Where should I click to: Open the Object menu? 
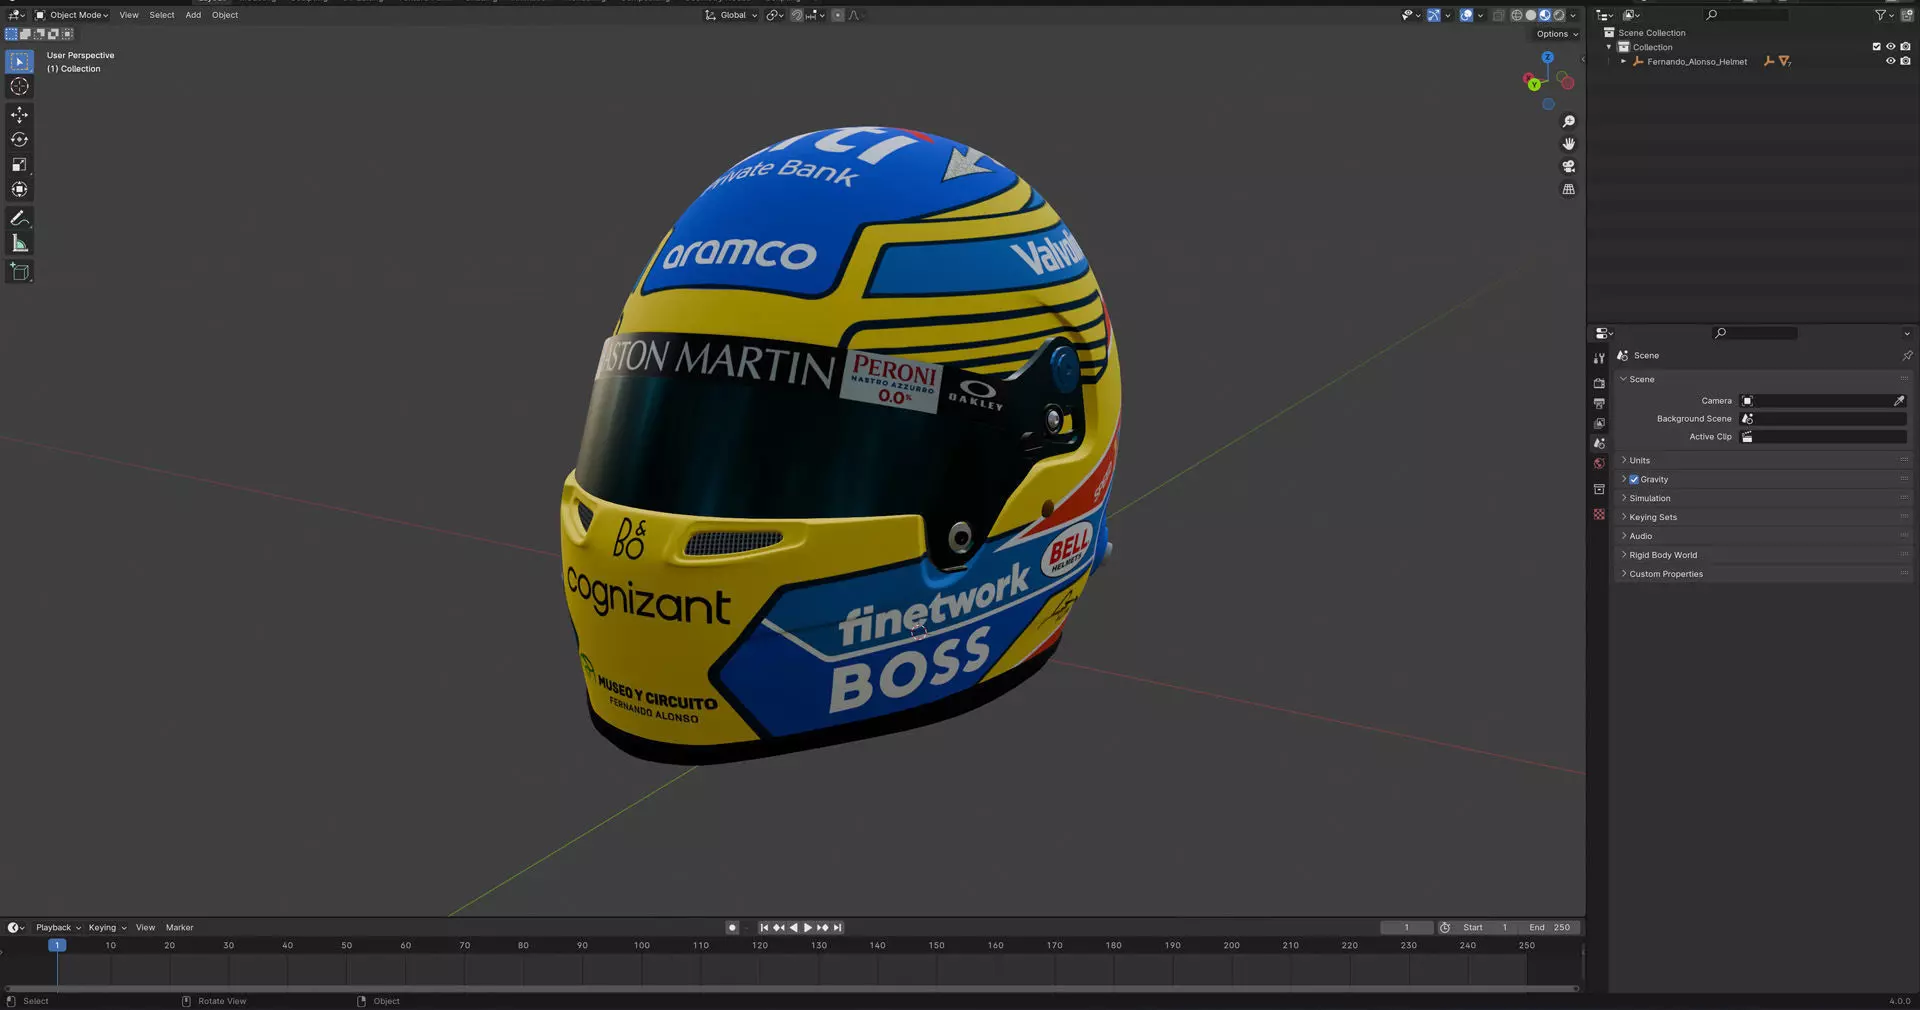[x=225, y=15]
